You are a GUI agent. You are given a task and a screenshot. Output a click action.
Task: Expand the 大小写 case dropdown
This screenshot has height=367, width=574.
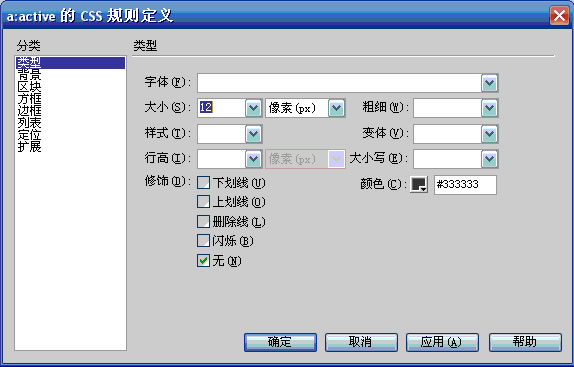pyautogui.click(x=489, y=159)
